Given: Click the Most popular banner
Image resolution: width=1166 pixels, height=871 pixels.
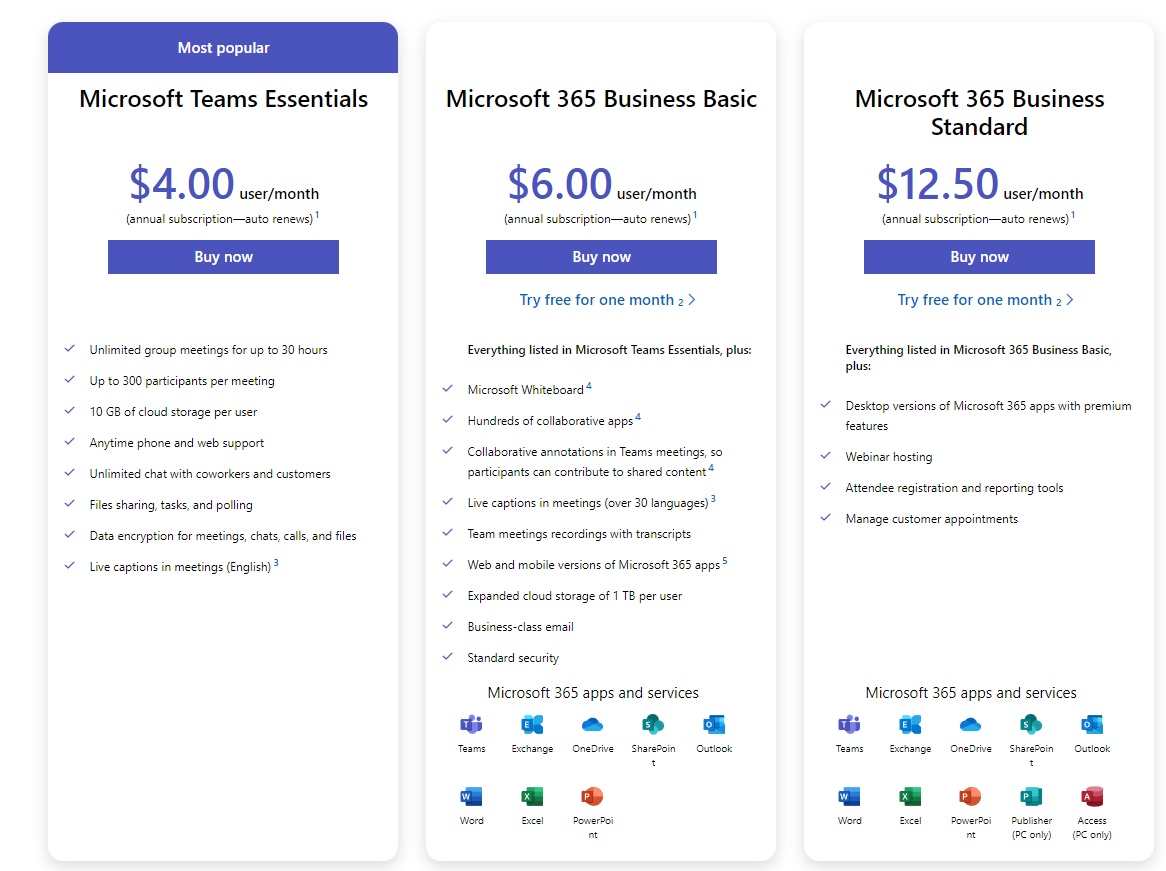Looking at the screenshot, I should pyautogui.click(x=223, y=48).
